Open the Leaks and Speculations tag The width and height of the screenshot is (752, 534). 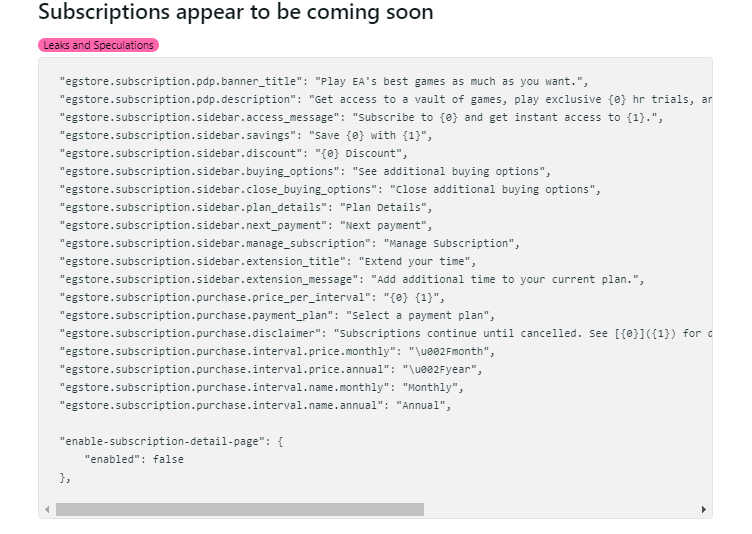[x=98, y=45]
